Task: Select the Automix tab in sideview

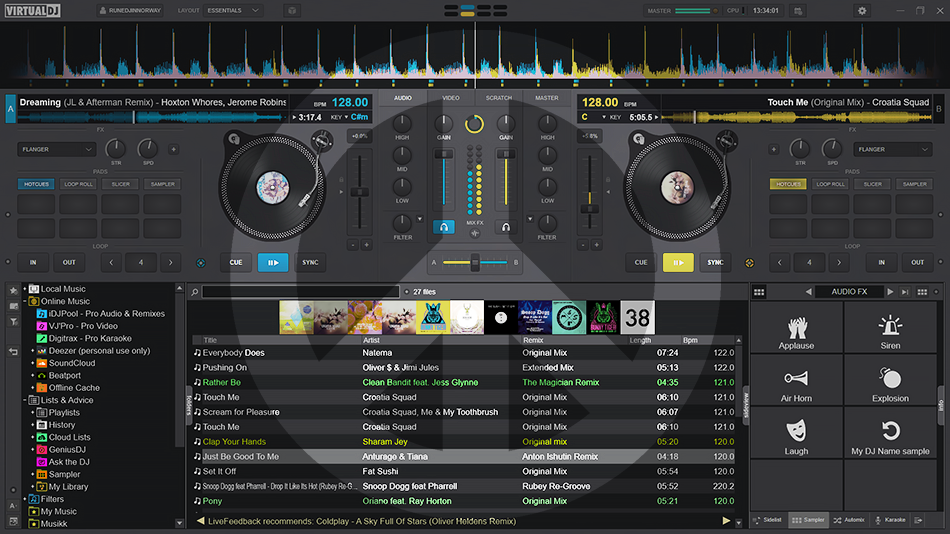Action: click(x=848, y=520)
